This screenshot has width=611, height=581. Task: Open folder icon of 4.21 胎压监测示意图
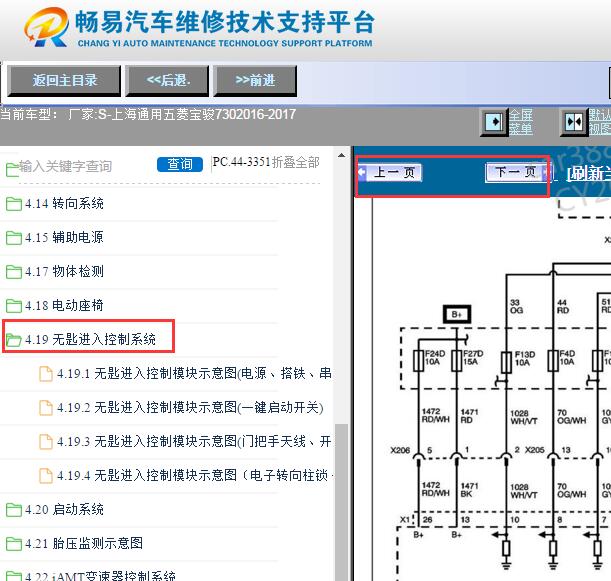click(x=14, y=543)
